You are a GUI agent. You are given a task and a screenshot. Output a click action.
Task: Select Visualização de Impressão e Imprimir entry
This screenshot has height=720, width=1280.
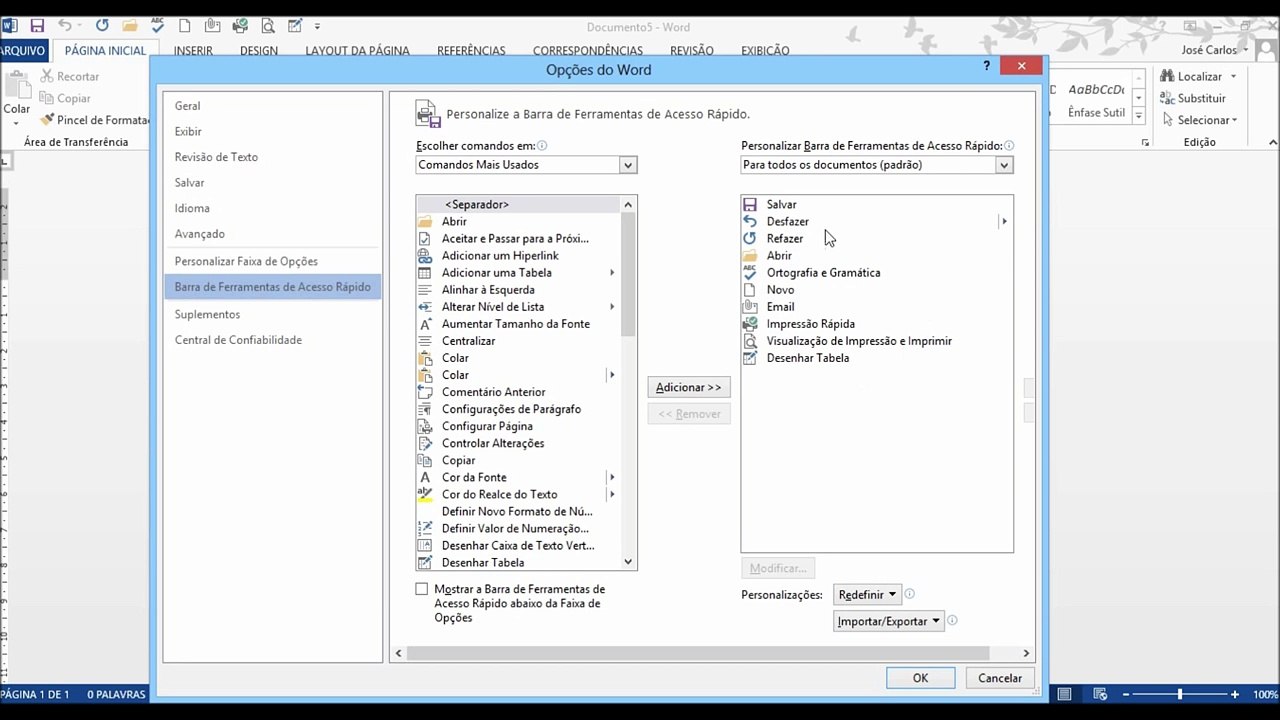[877, 341]
